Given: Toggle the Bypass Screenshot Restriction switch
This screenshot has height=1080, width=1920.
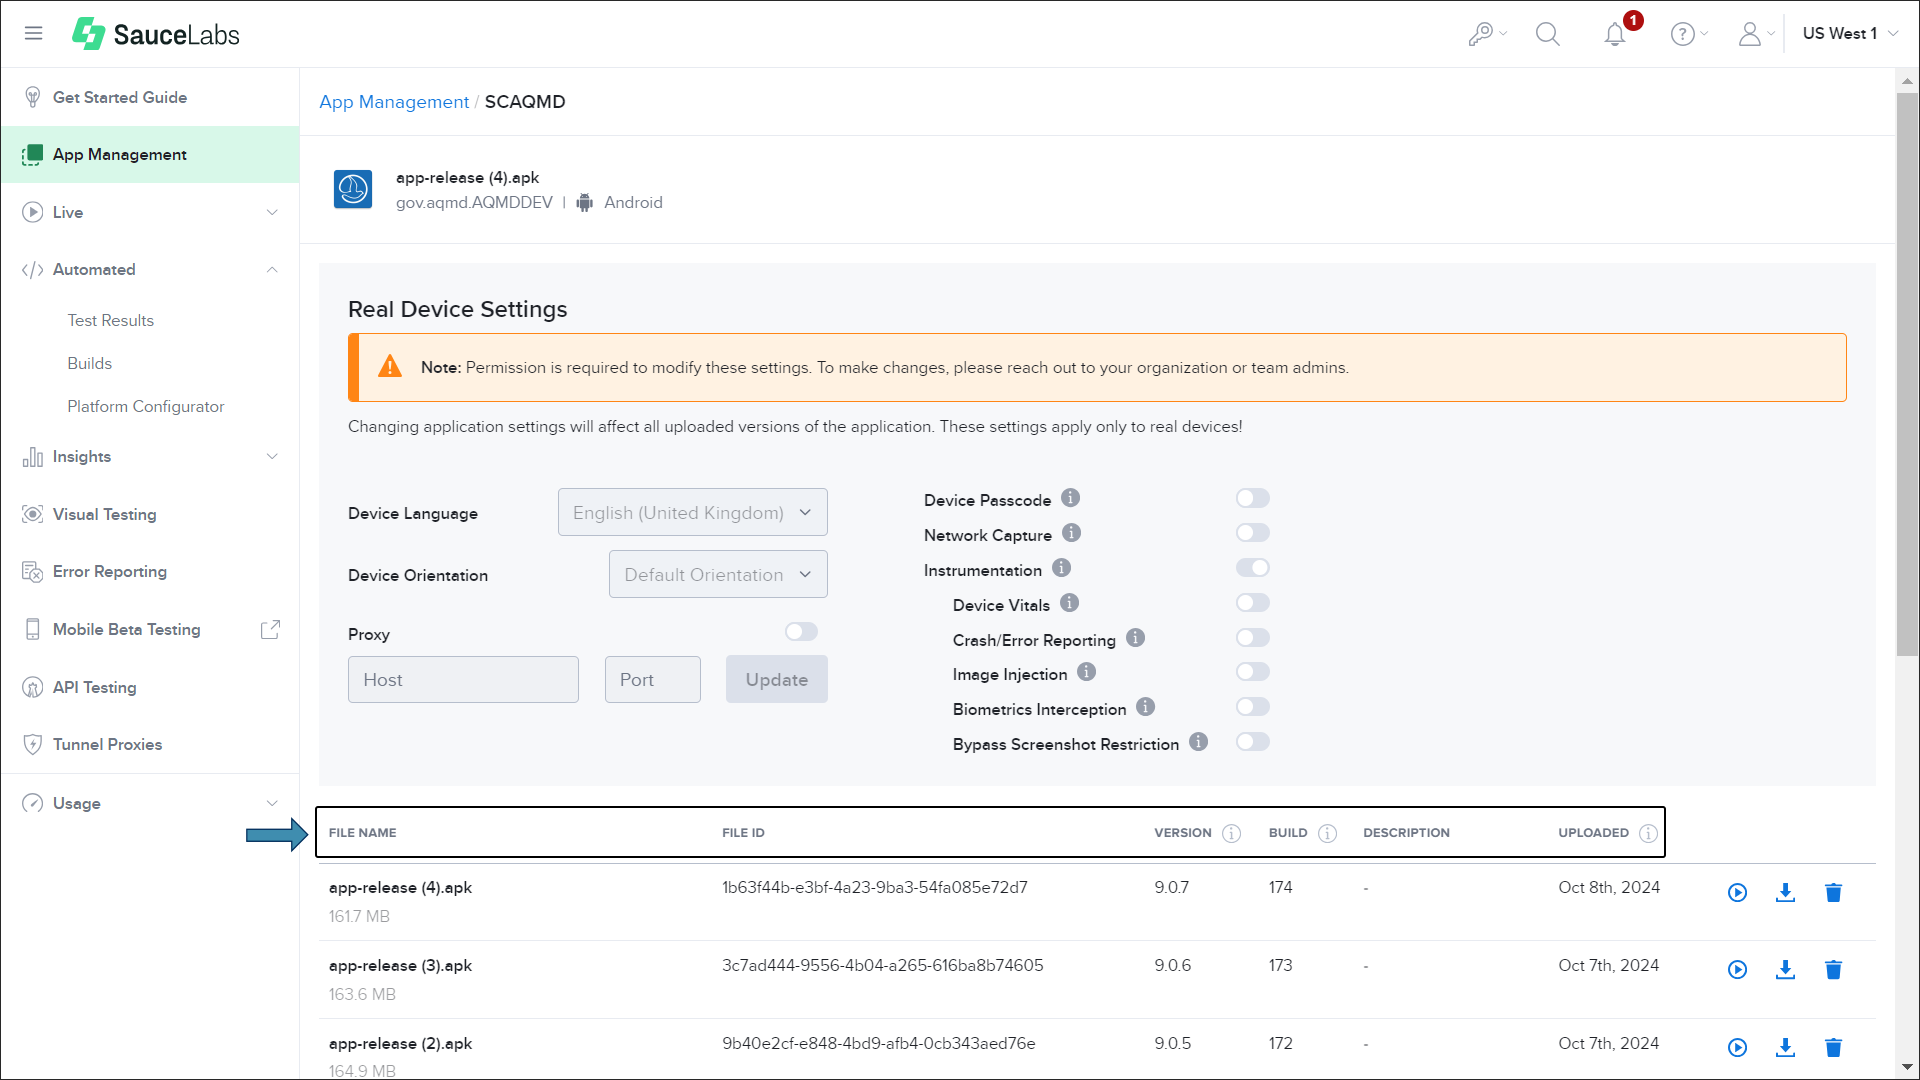Looking at the screenshot, I should [x=1252, y=742].
